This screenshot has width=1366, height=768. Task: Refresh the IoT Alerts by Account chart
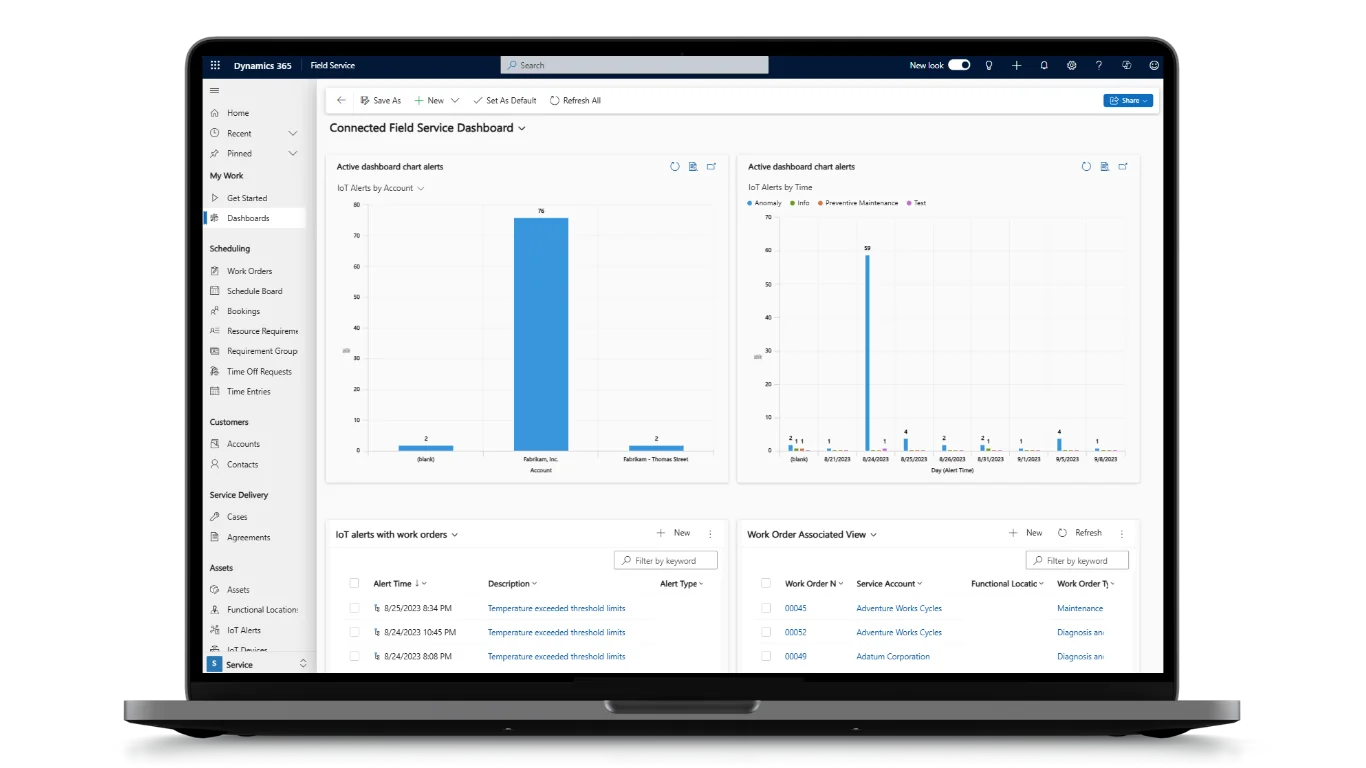(x=675, y=167)
